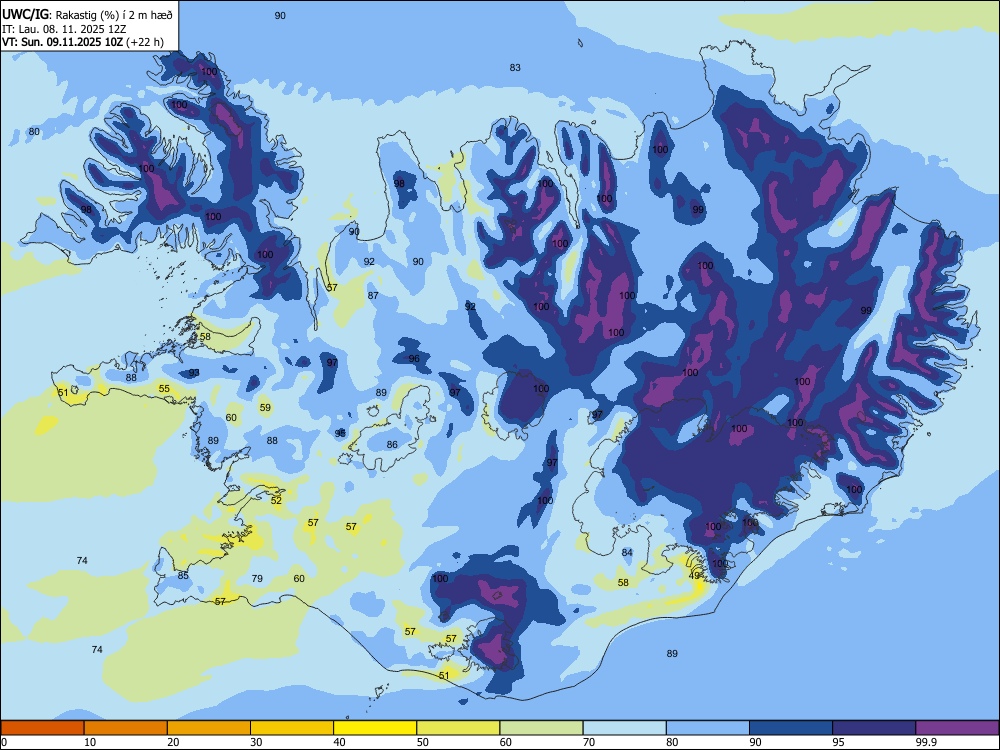Select the 80–90 light blue legend swatch

708,728
